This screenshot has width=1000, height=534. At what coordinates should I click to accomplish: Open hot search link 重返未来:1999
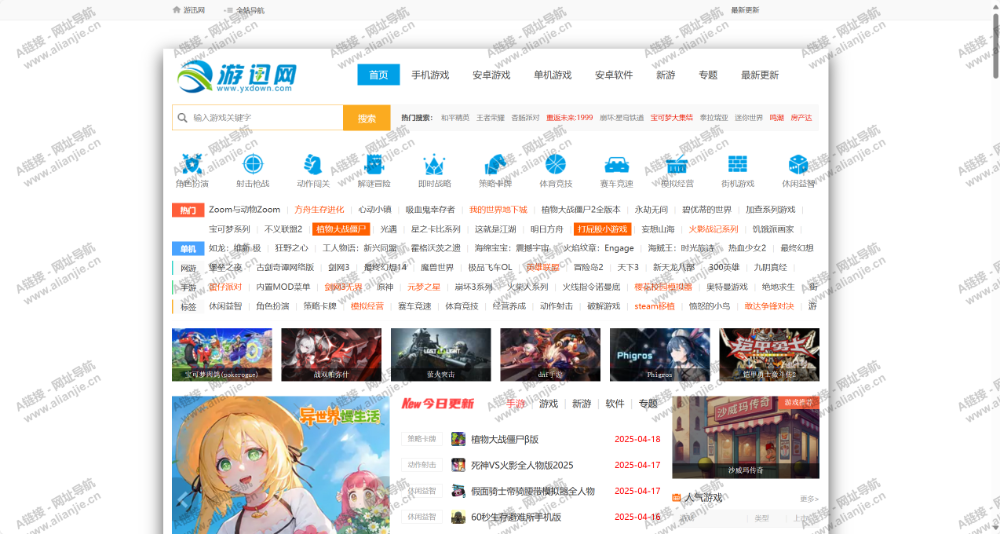tap(570, 117)
